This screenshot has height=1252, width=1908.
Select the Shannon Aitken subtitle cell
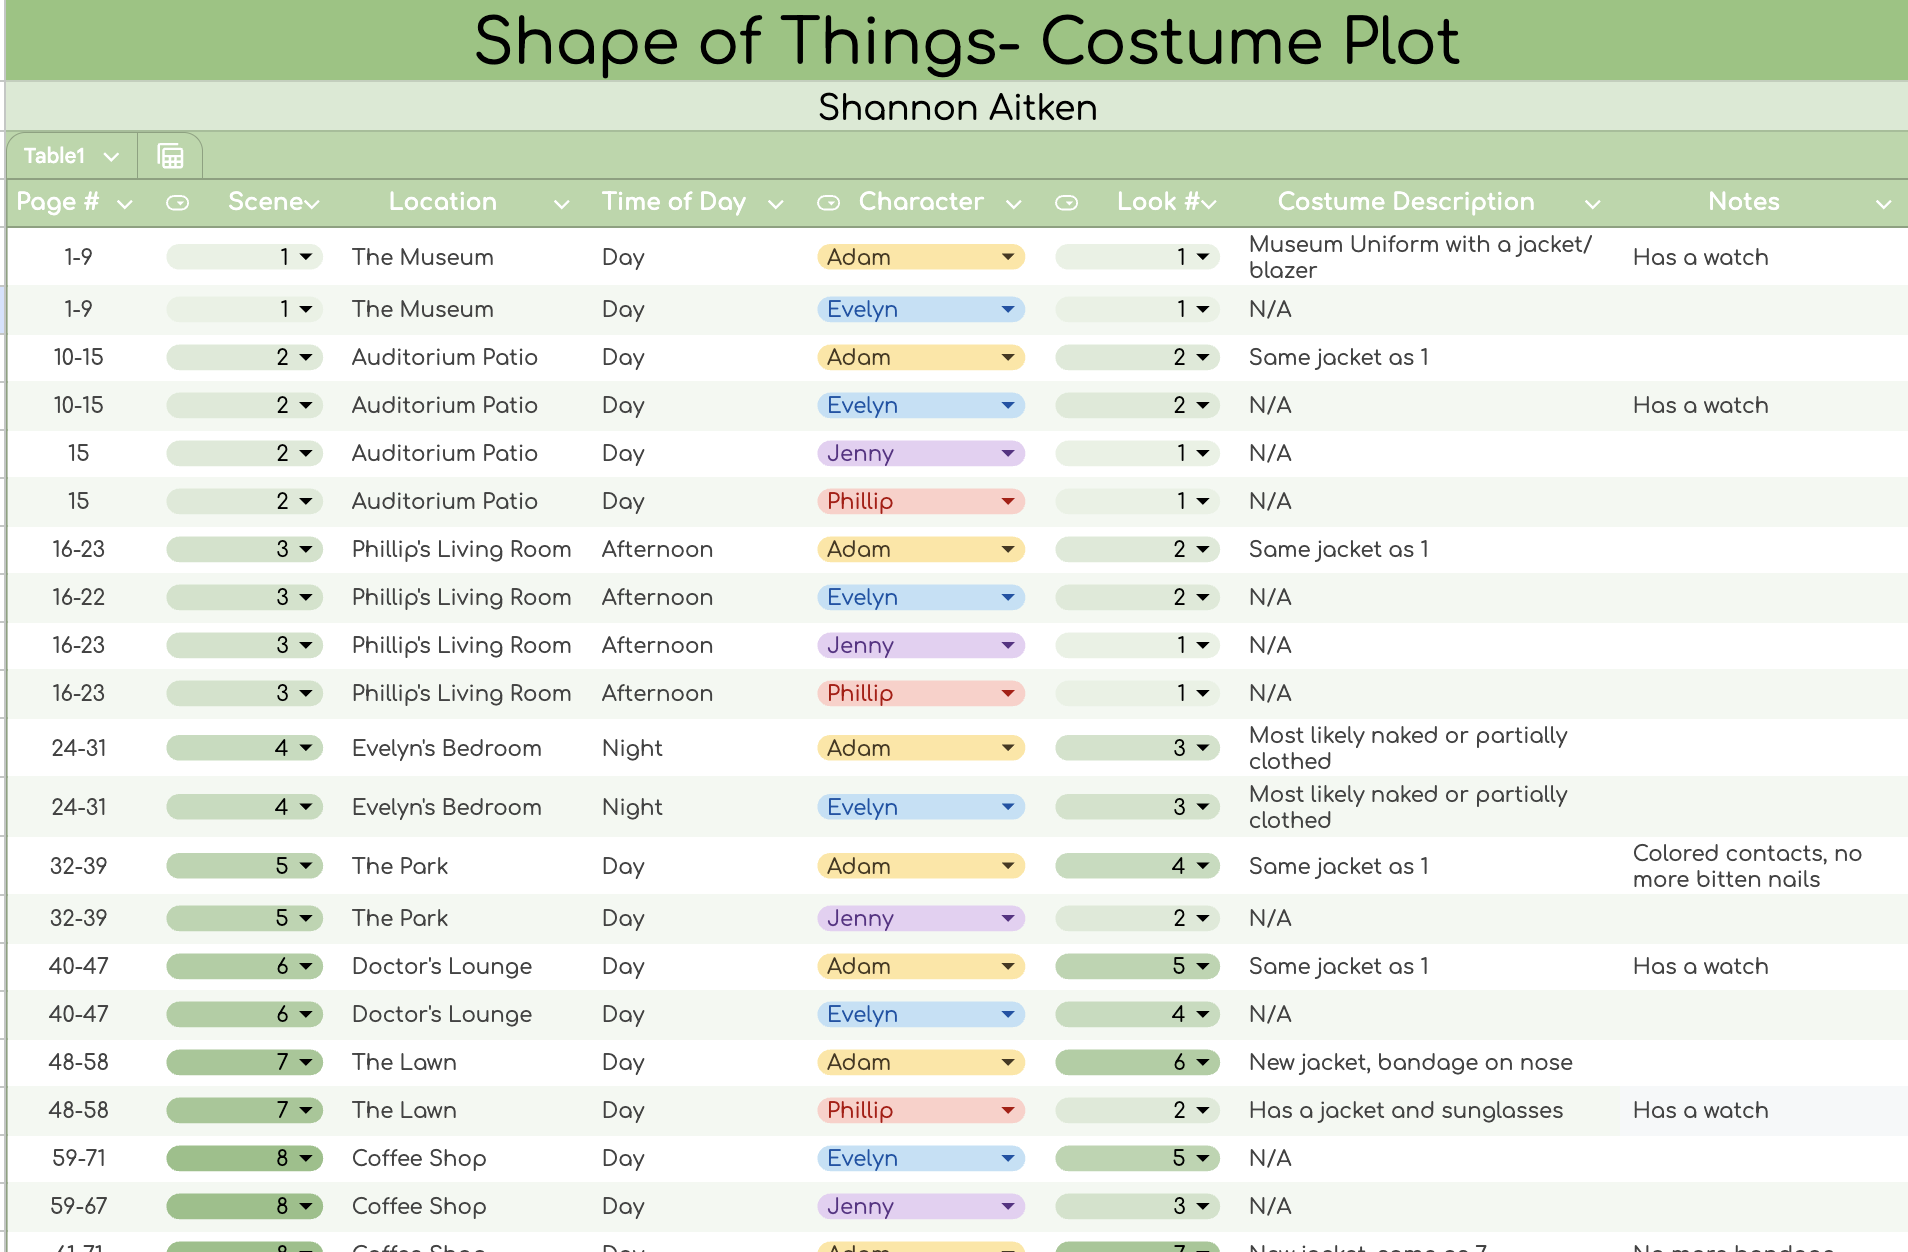(957, 107)
